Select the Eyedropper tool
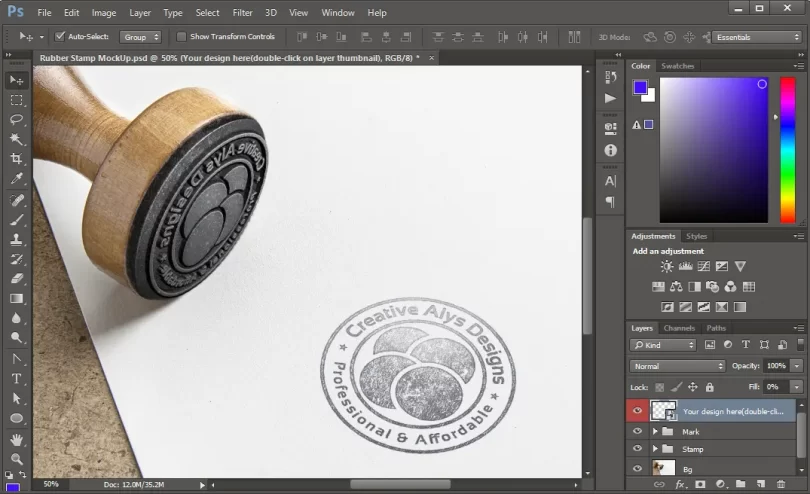This screenshot has height=494, width=810. [17, 179]
